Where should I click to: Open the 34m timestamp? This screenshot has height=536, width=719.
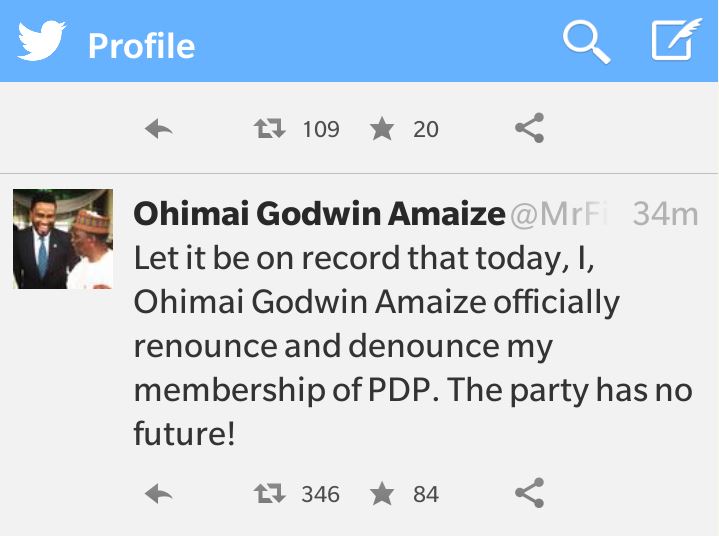(x=665, y=214)
